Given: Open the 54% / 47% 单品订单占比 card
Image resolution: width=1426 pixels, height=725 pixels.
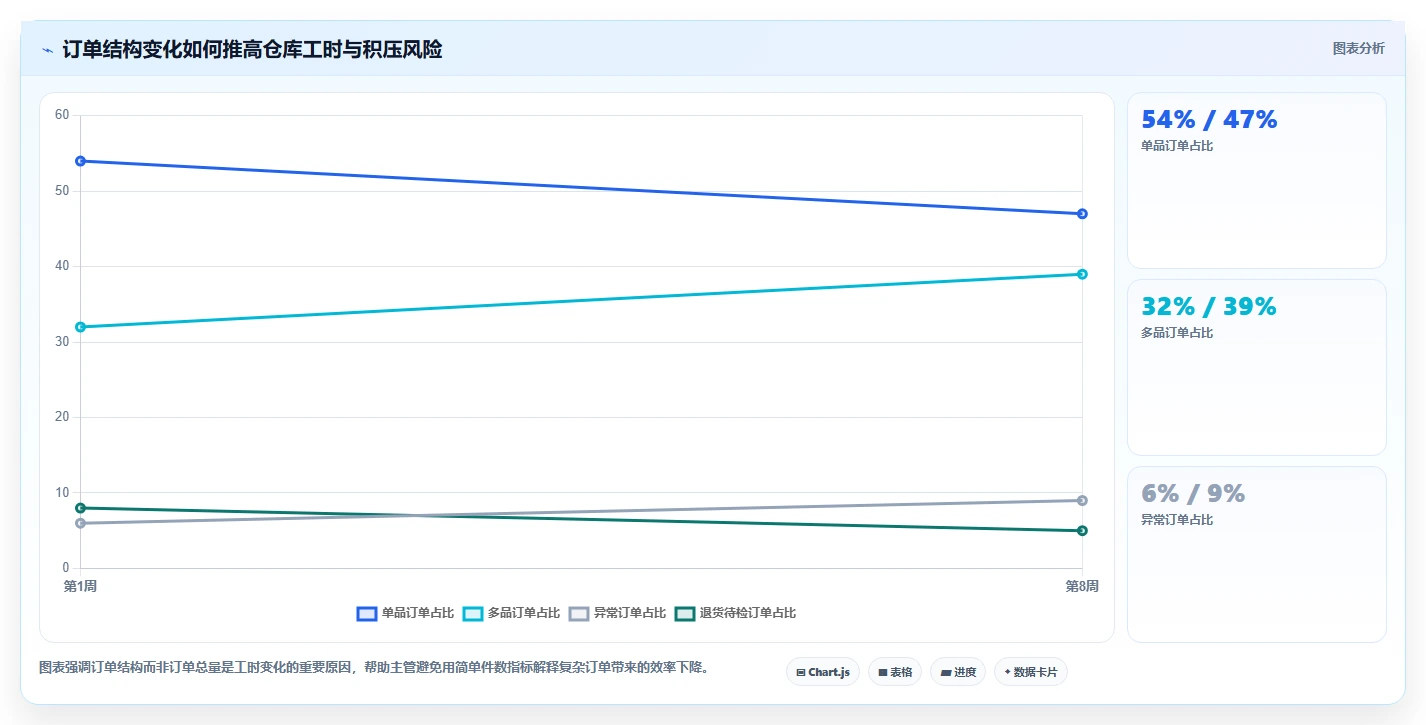Looking at the screenshot, I should 1256,181.
